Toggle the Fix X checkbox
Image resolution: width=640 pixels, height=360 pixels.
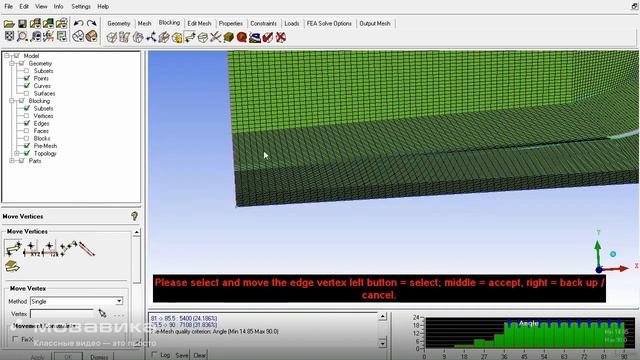click(x=16, y=339)
